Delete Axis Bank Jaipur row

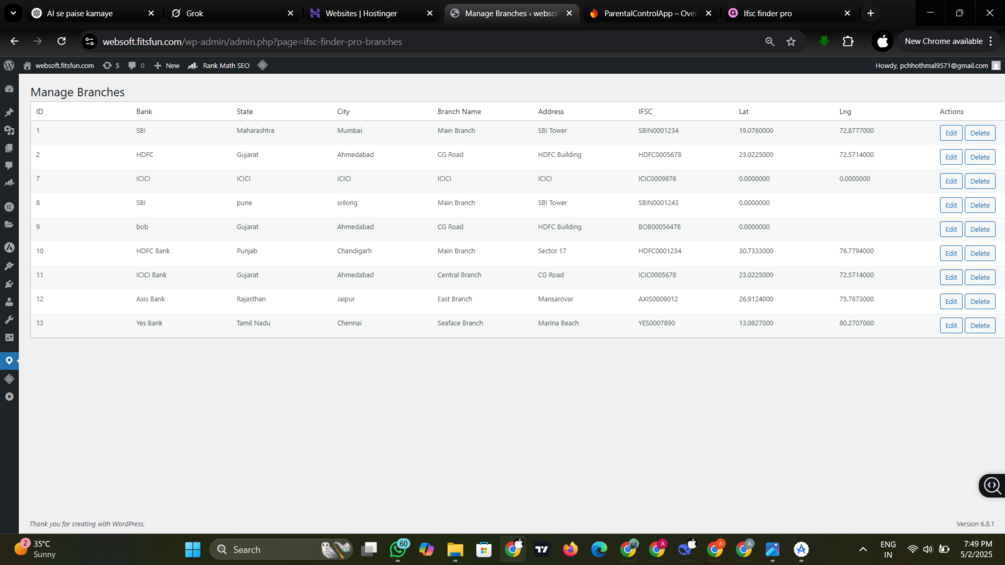coord(979,301)
